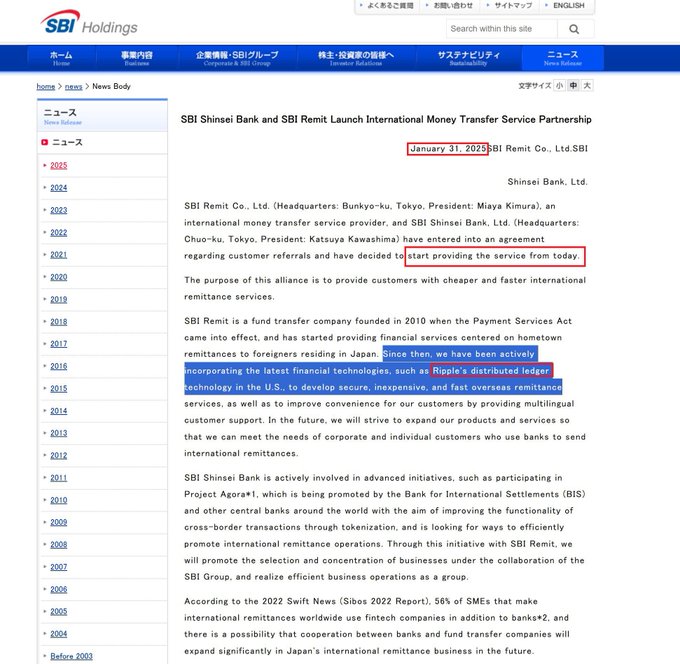Image resolution: width=680 pixels, height=664 pixels.
Task: Click the SBI Holdings logo
Action: (89, 23)
